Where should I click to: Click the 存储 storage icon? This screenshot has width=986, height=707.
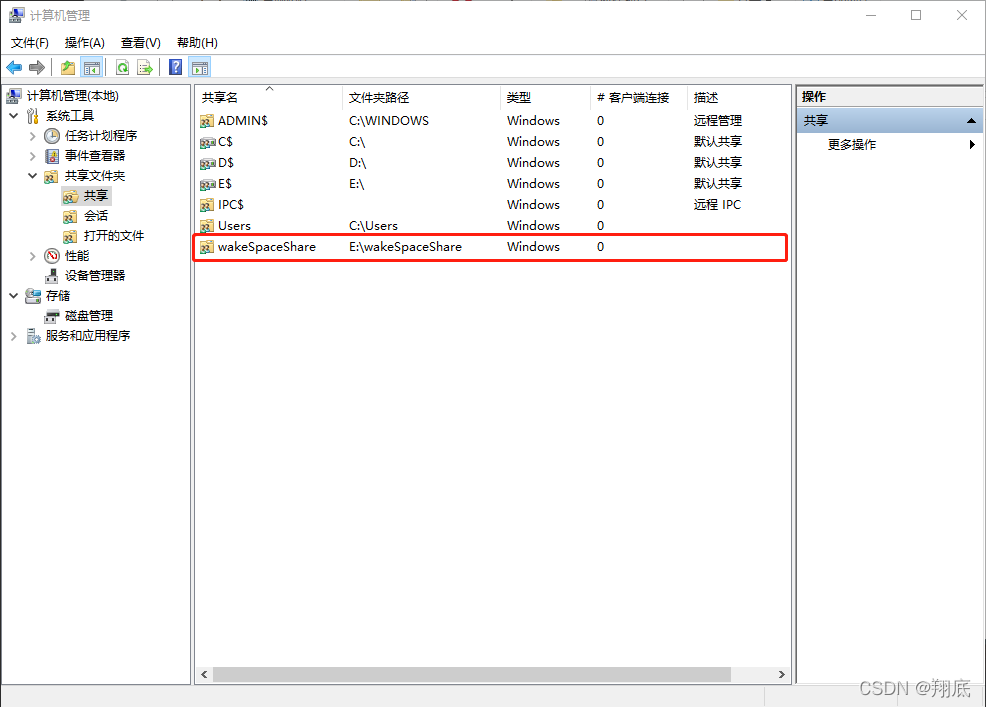[33, 296]
